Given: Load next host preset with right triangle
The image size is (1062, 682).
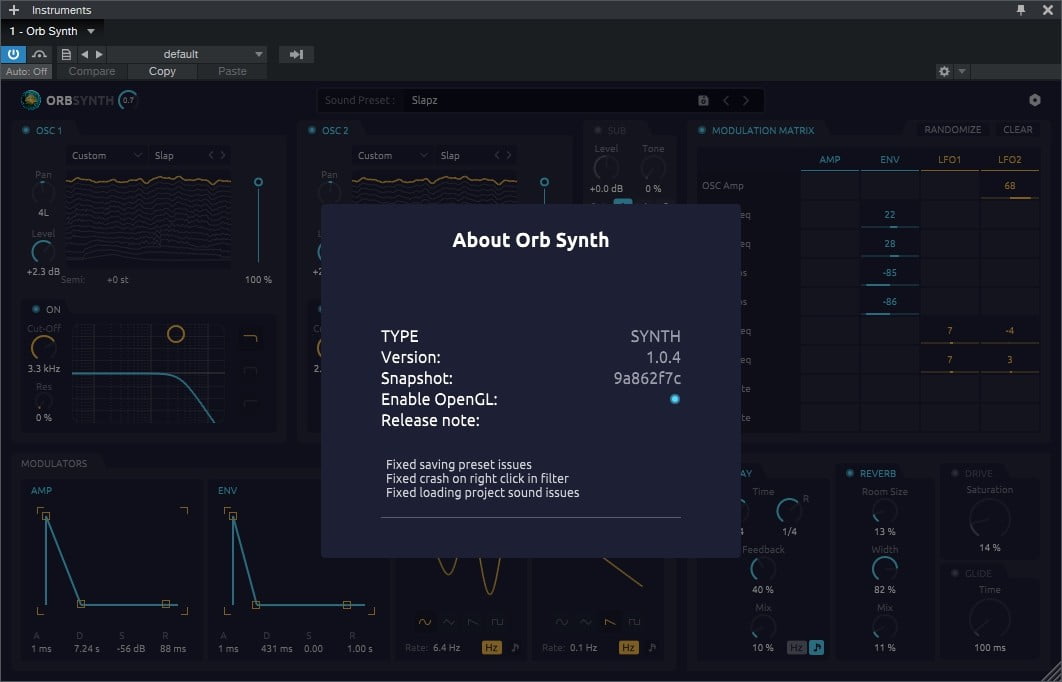Looking at the screenshot, I should click(100, 54).
